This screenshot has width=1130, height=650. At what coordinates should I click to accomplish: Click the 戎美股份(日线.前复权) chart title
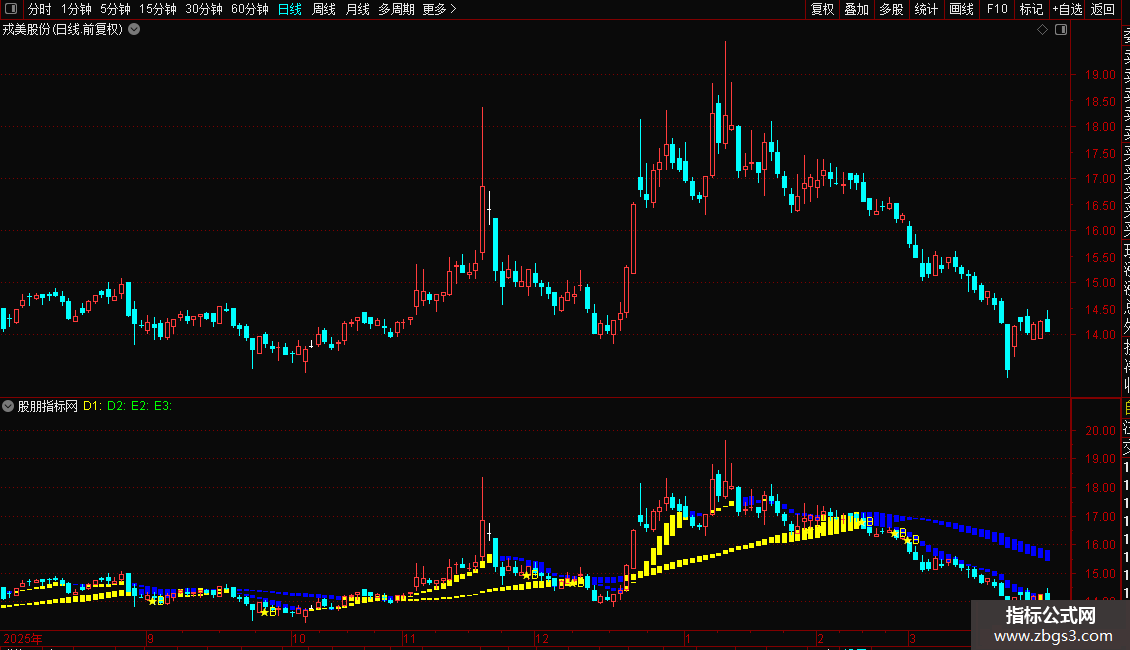[x=63, y=30]
